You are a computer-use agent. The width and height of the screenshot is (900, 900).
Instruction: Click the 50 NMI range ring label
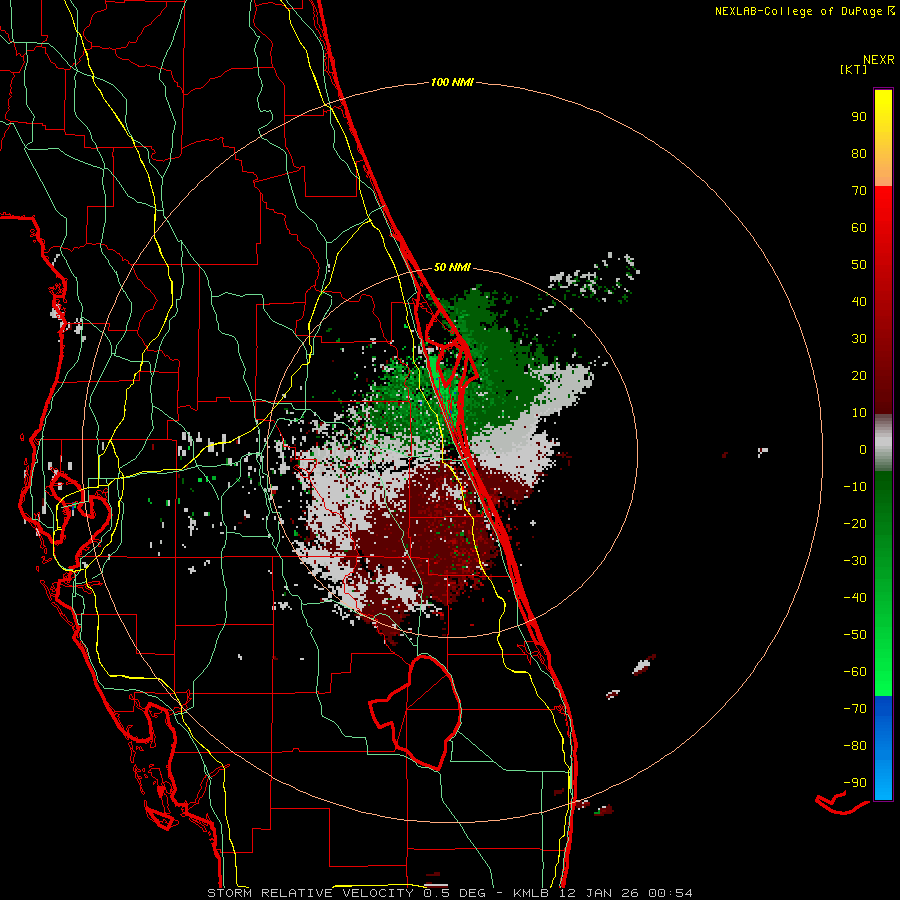[452, 267]
